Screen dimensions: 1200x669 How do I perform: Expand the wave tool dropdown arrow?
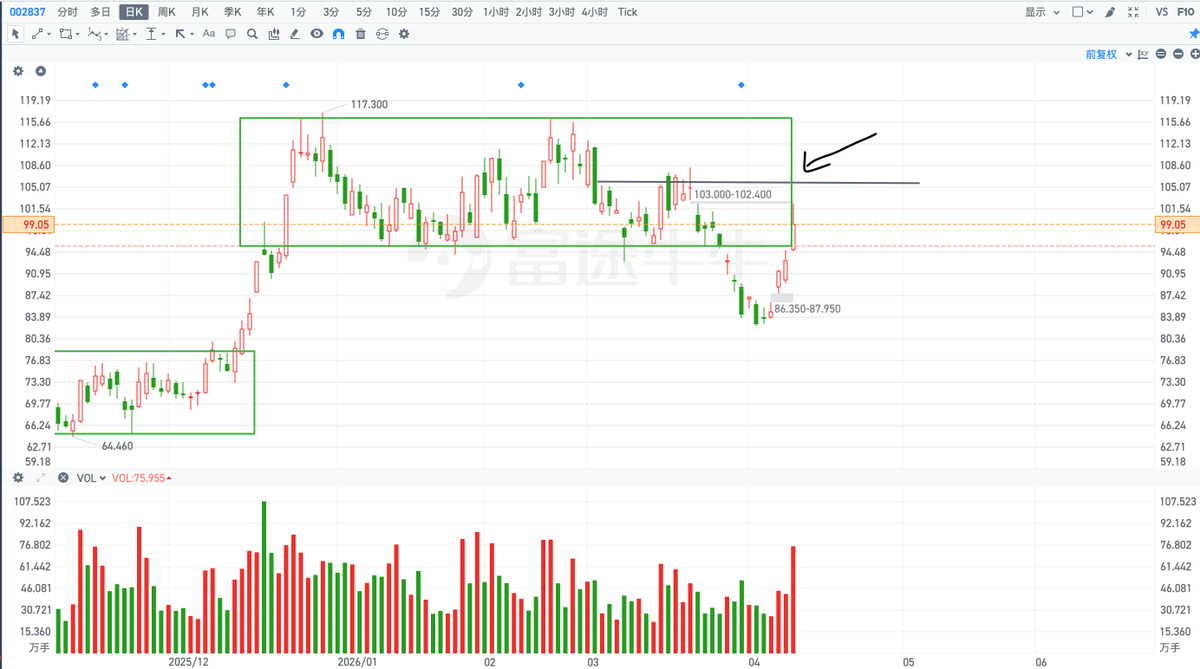click(107, 35)
